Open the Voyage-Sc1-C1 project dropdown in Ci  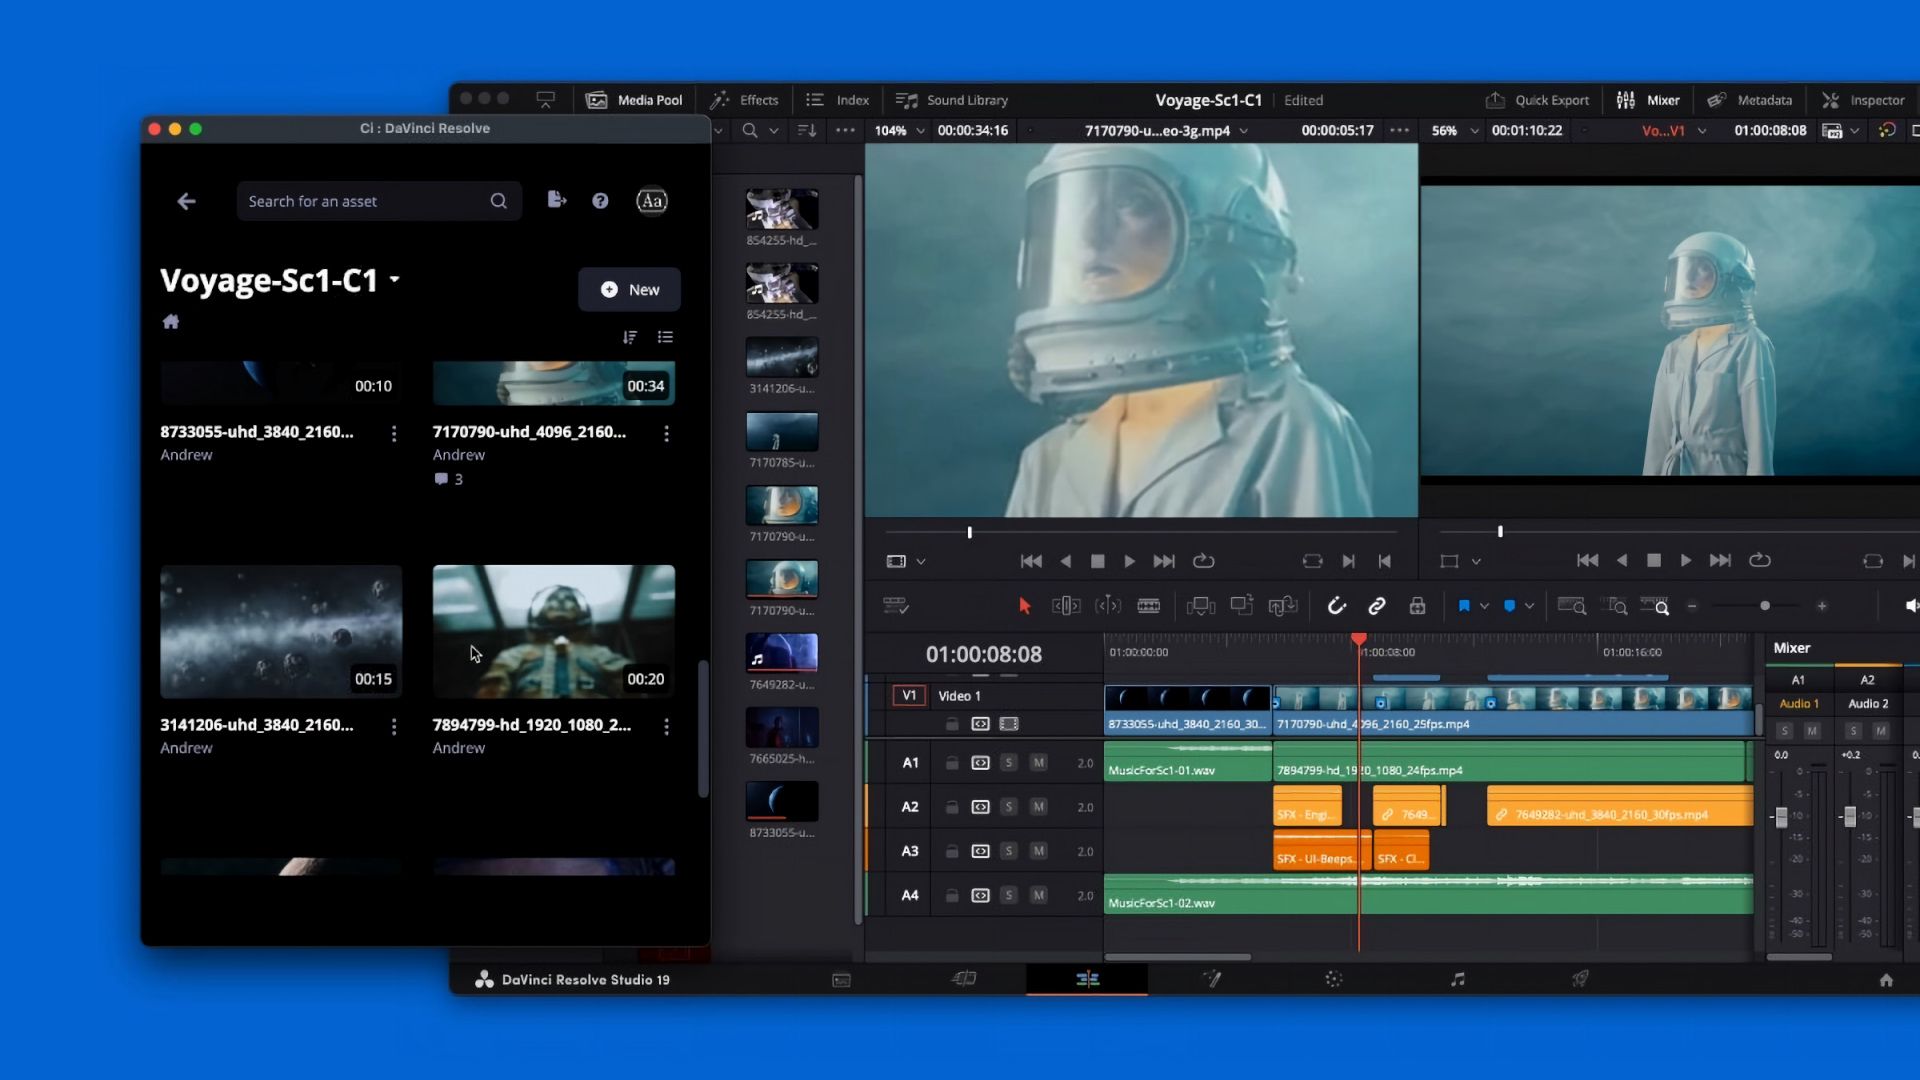[395, 281]
